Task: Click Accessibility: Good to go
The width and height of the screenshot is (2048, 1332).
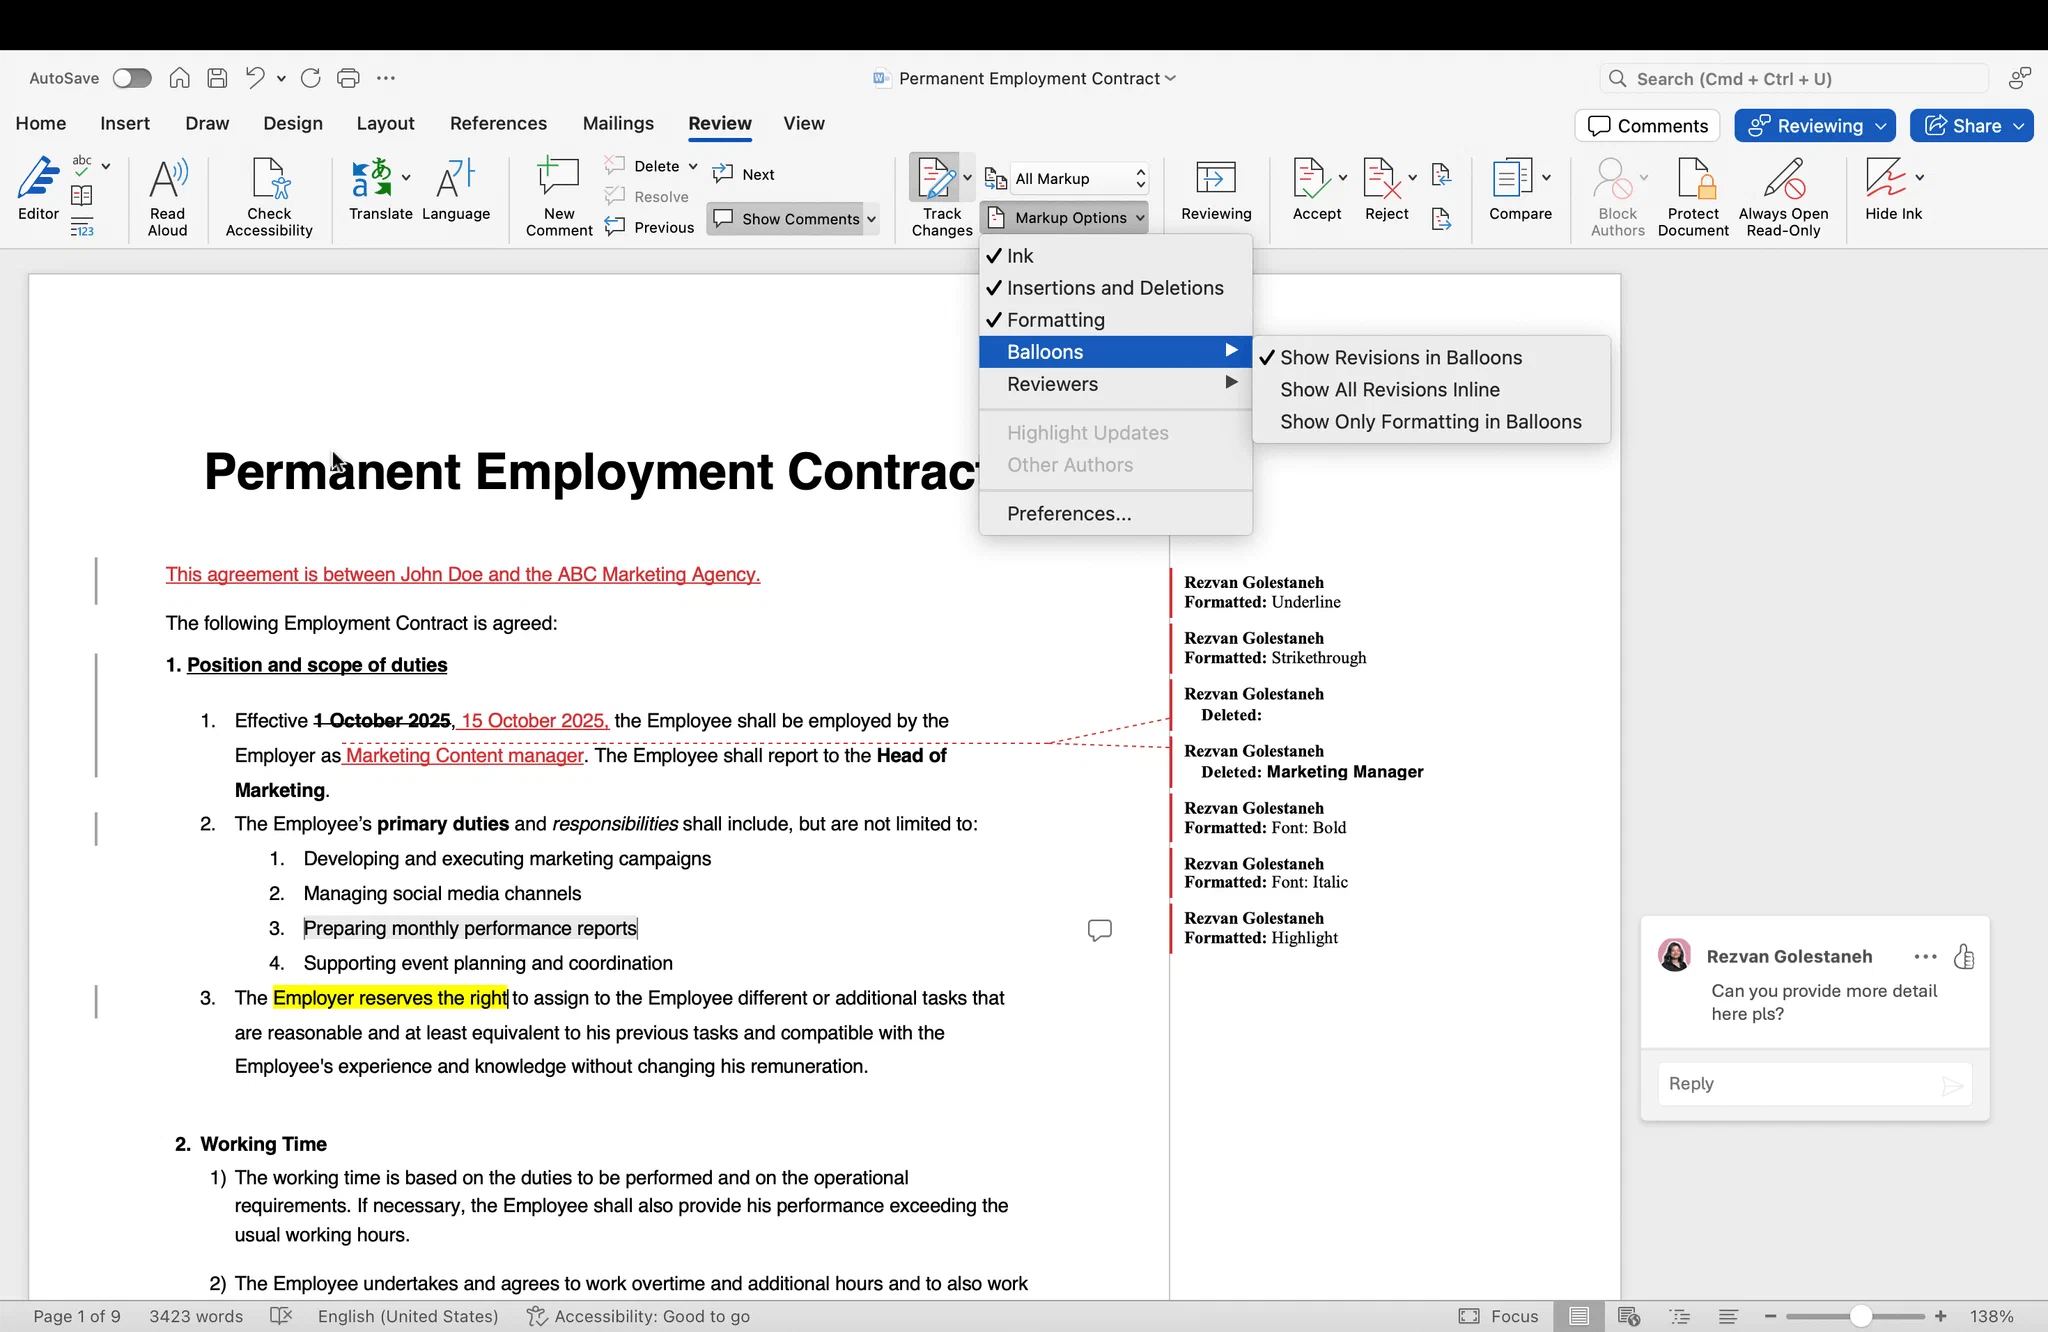Action: pos(638,1316)
